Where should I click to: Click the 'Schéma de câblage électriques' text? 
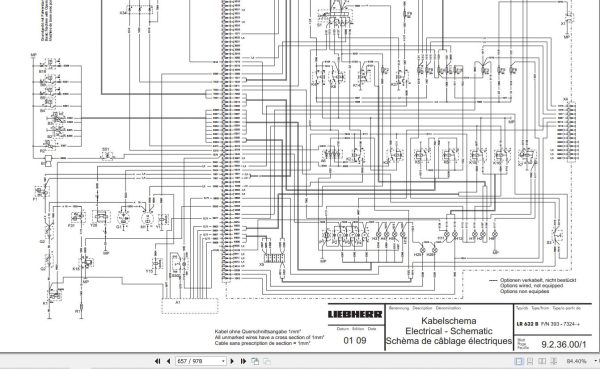click(448, 341)
